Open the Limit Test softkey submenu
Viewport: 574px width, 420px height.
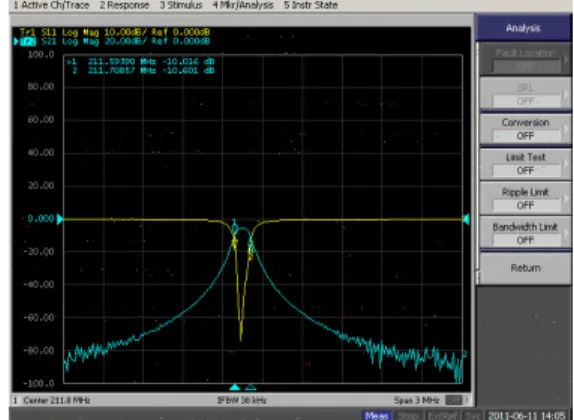(525, 164)
